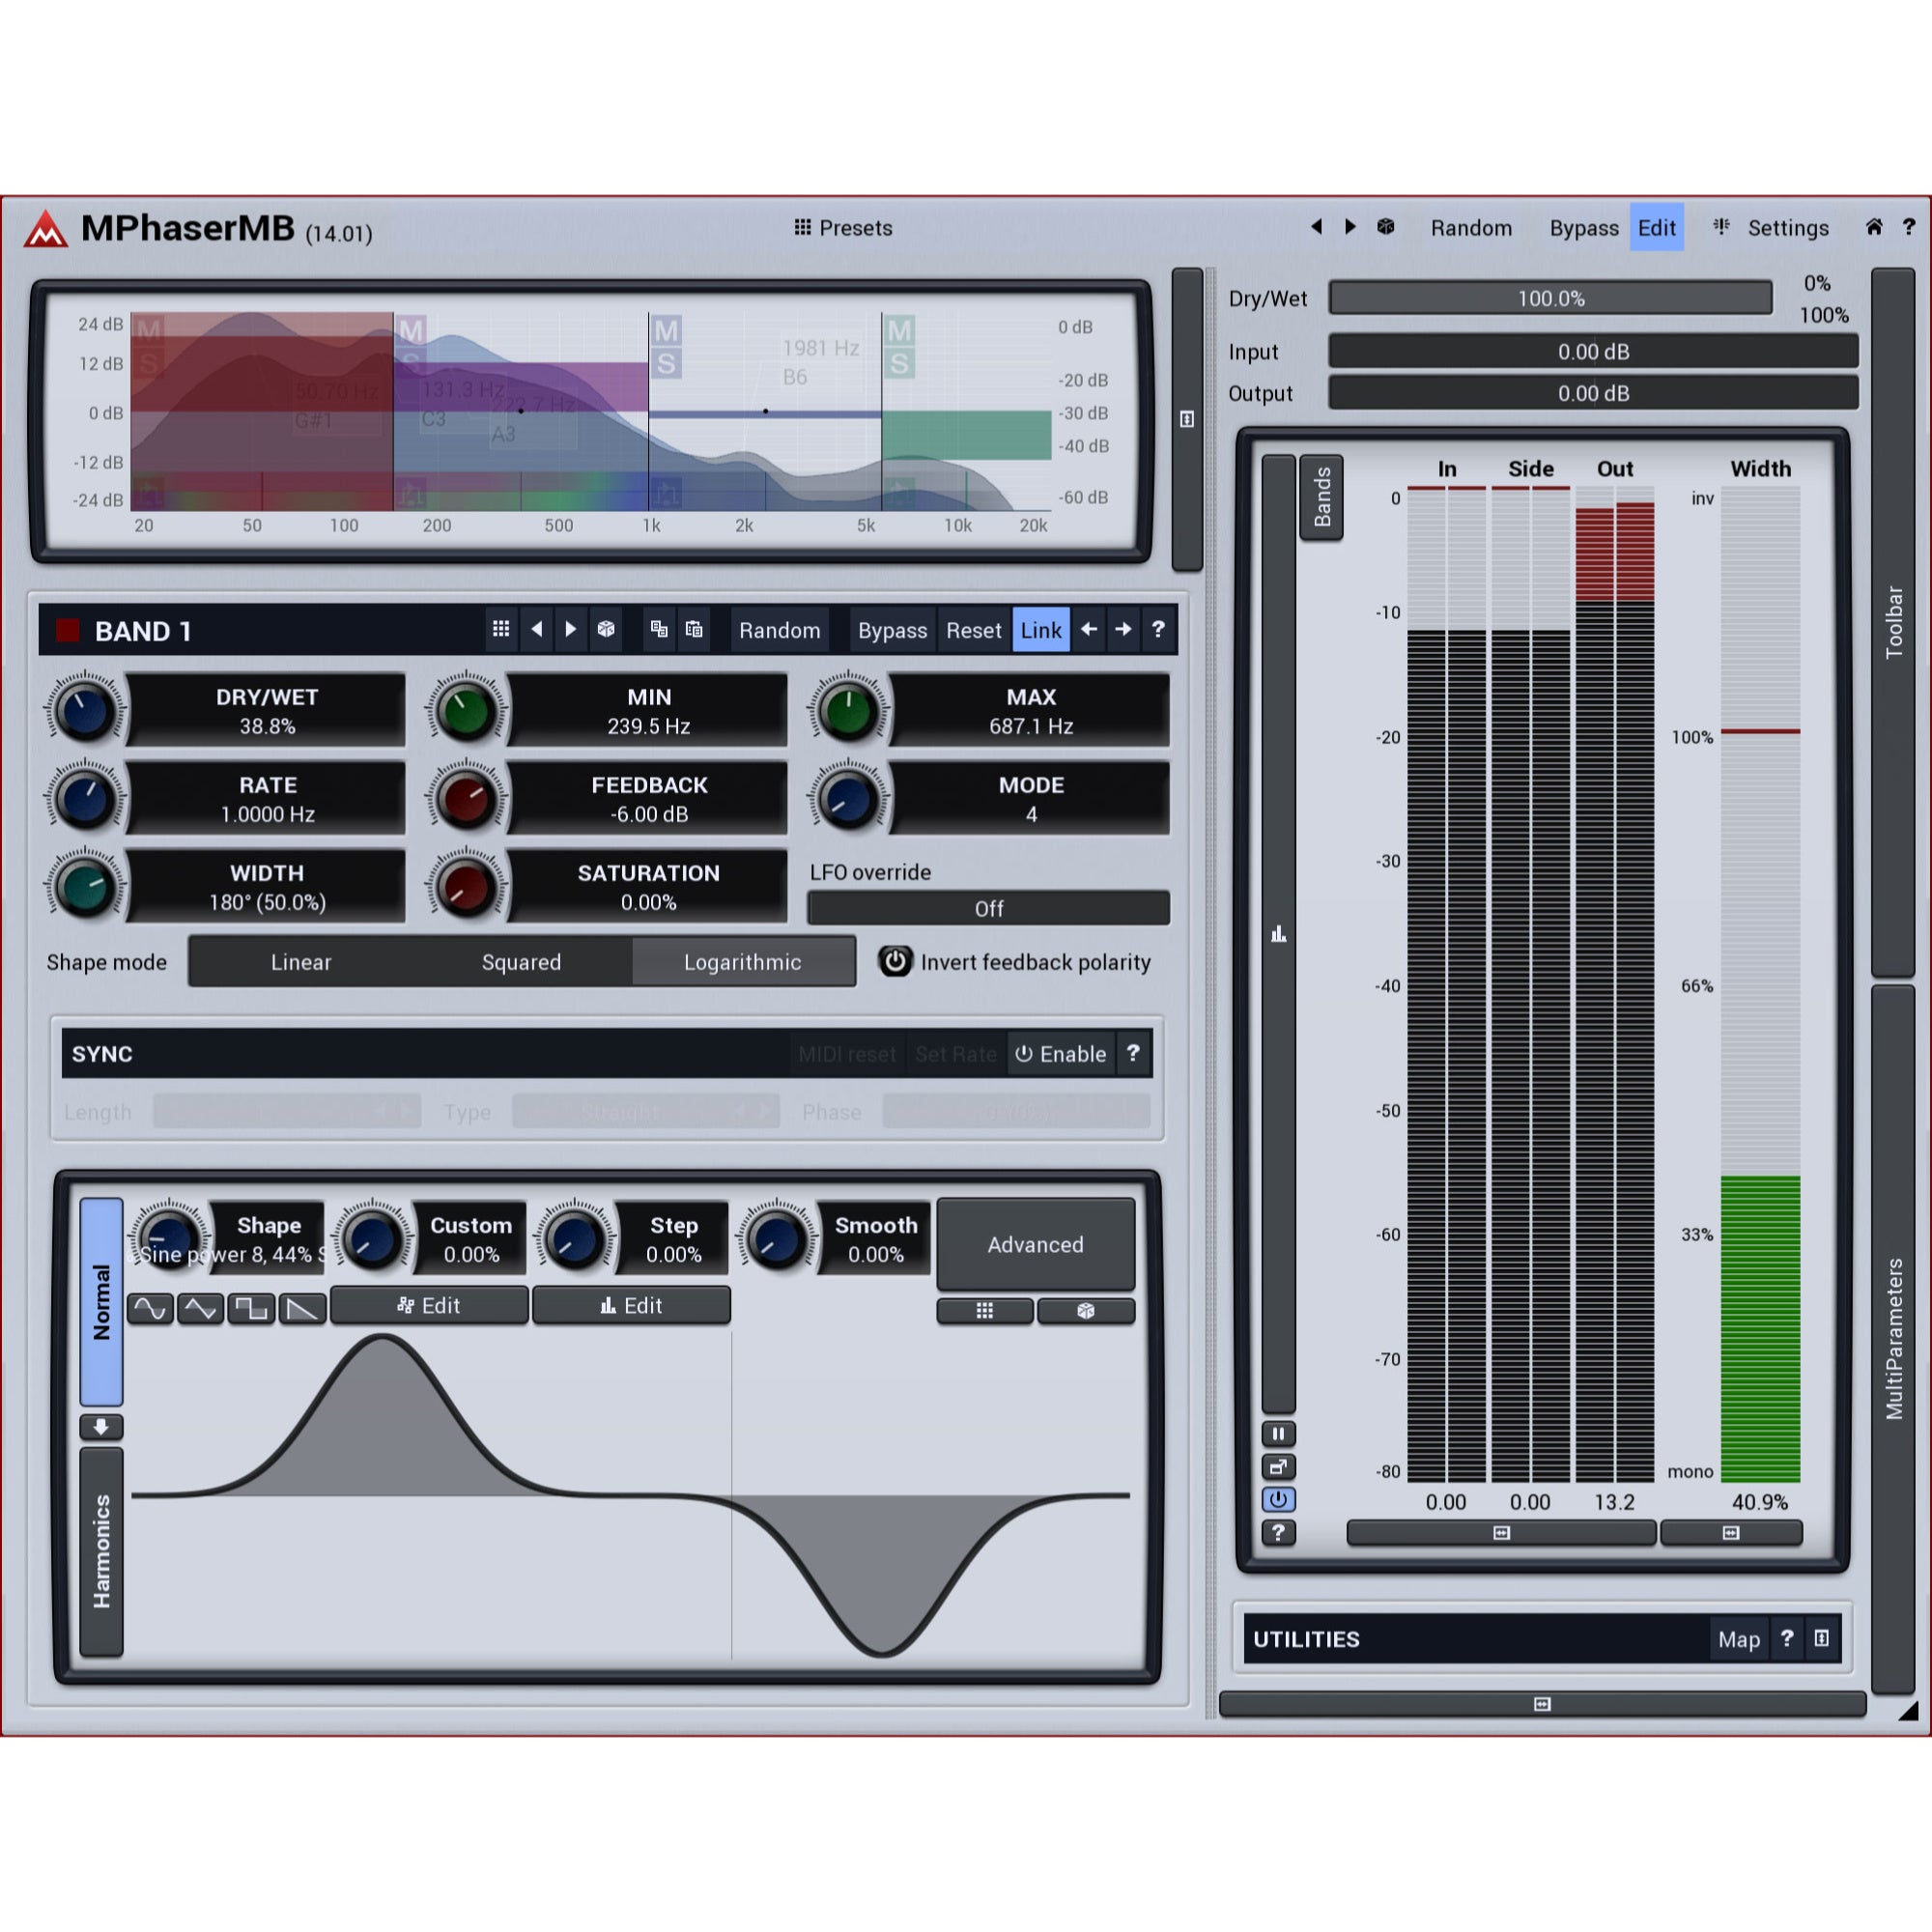Load next preset with top right arrow
Image resolution: width=1932 pixels, height=1932 pixels.
coord(1350,227)
